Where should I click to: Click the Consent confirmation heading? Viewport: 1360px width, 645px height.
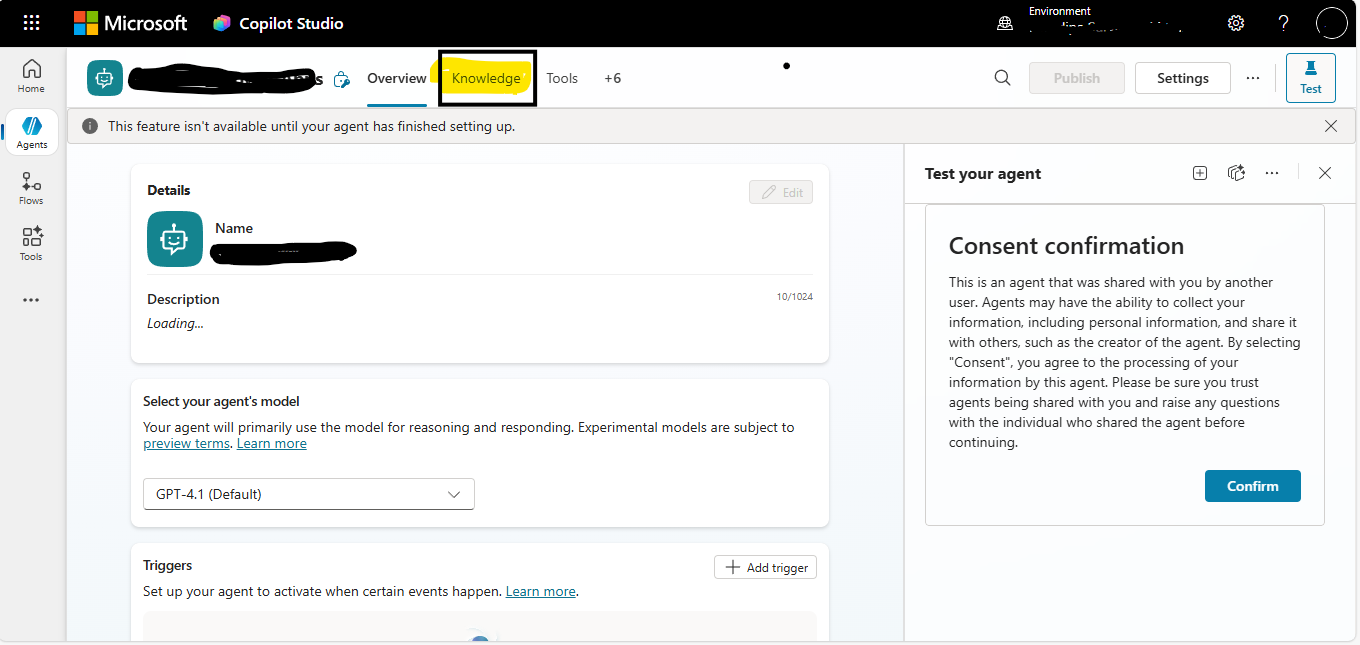pos(1066,246)
